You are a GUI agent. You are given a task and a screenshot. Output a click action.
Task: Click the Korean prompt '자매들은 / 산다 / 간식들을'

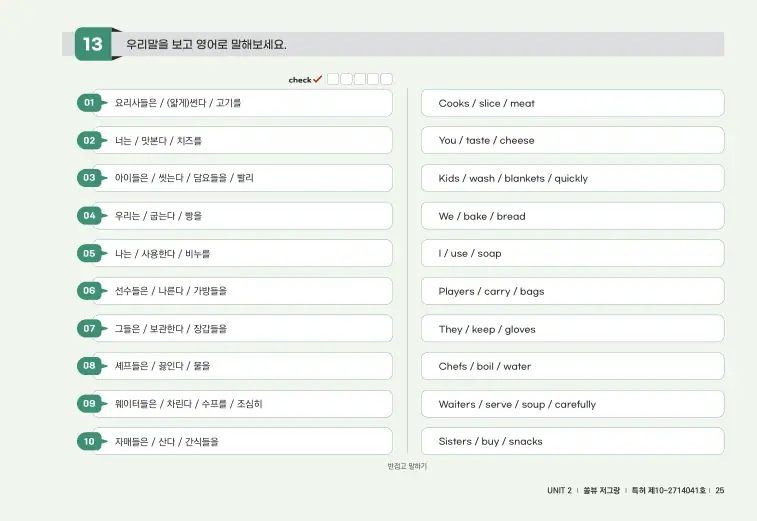(167, 441)
